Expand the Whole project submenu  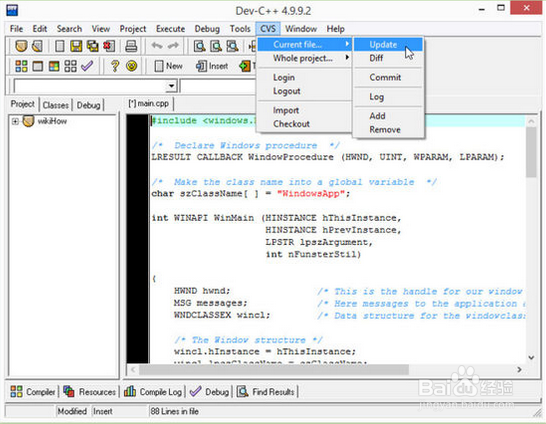pyautogui.click(x=303, y=58)
